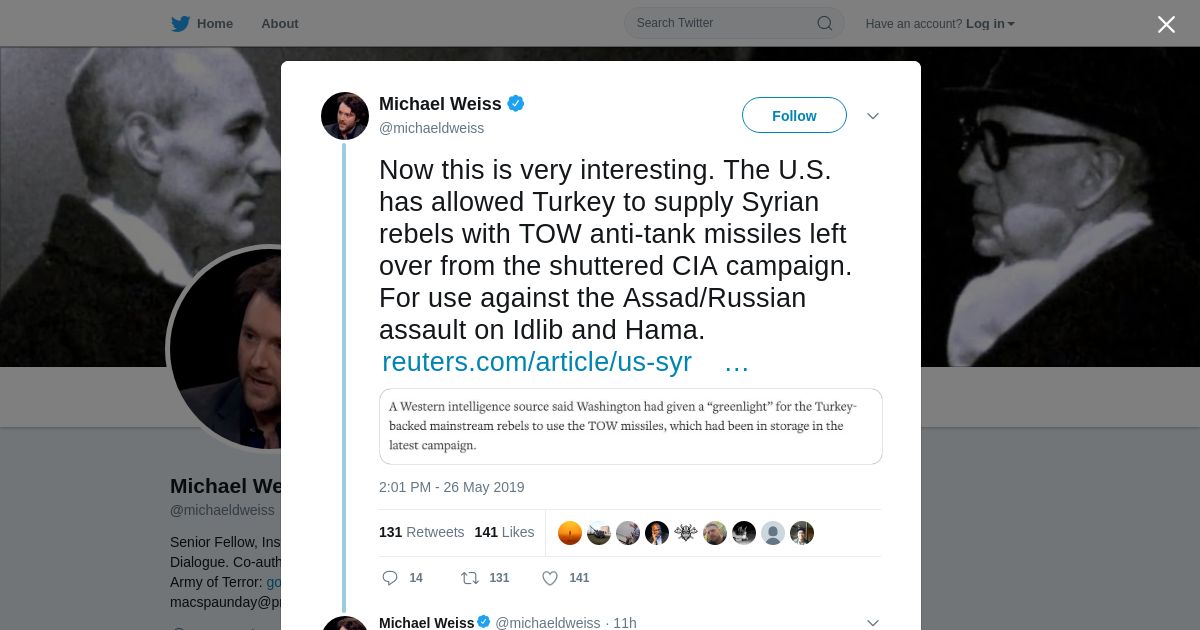Open the reuters.com article link
This screenshot has height=630, width=1200.
(x=537, y=362)
